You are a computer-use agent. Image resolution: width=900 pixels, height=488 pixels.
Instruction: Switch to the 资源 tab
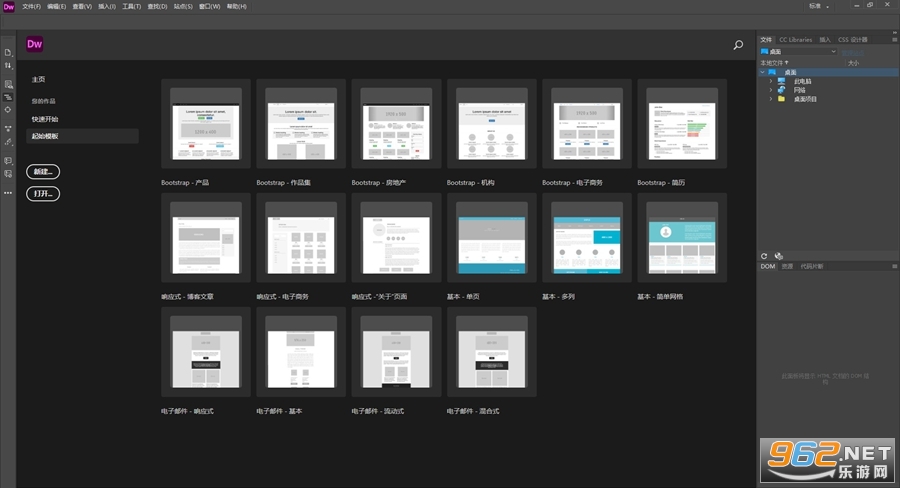(x=787, y=266)
